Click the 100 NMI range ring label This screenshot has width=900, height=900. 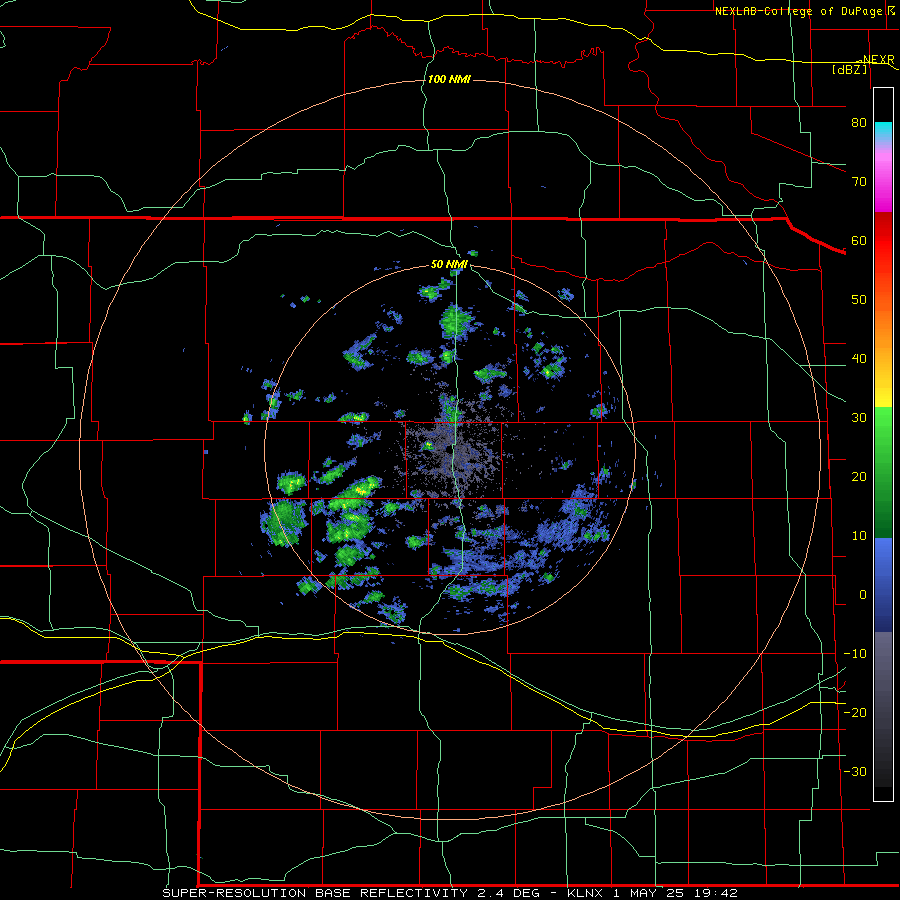449,79
